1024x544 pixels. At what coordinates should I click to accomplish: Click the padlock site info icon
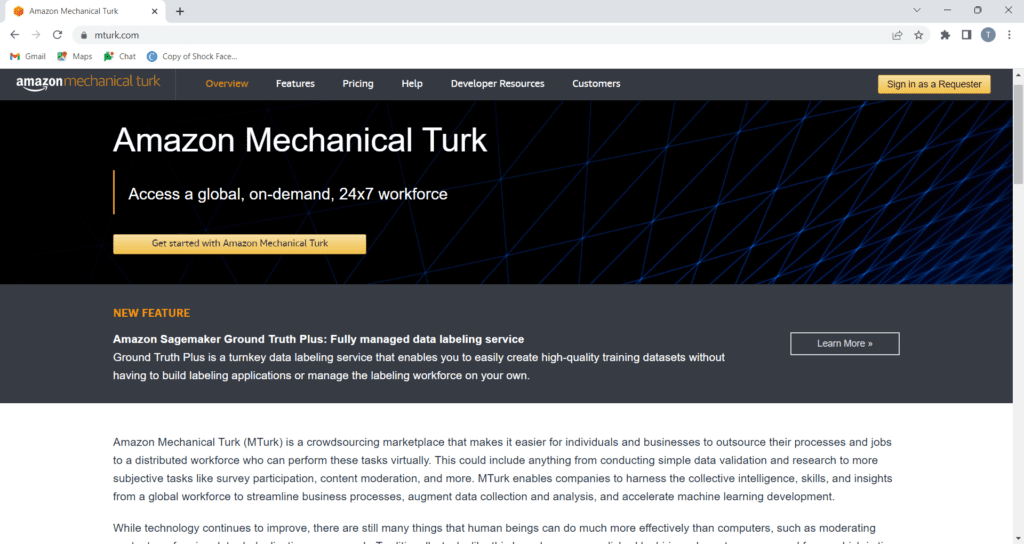84,35
